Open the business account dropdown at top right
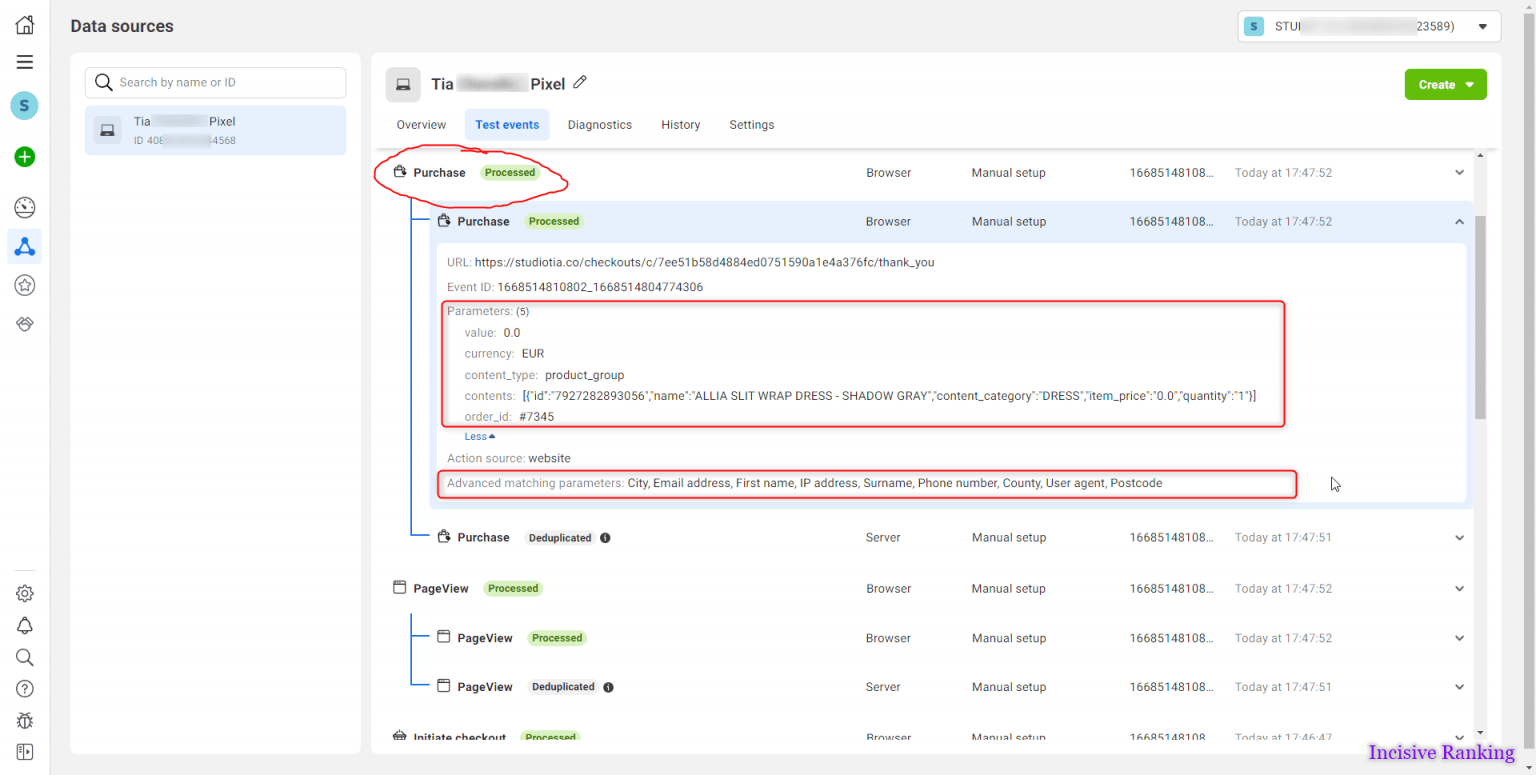This screenshot has height=775, width=1536. pos(1369,27)
